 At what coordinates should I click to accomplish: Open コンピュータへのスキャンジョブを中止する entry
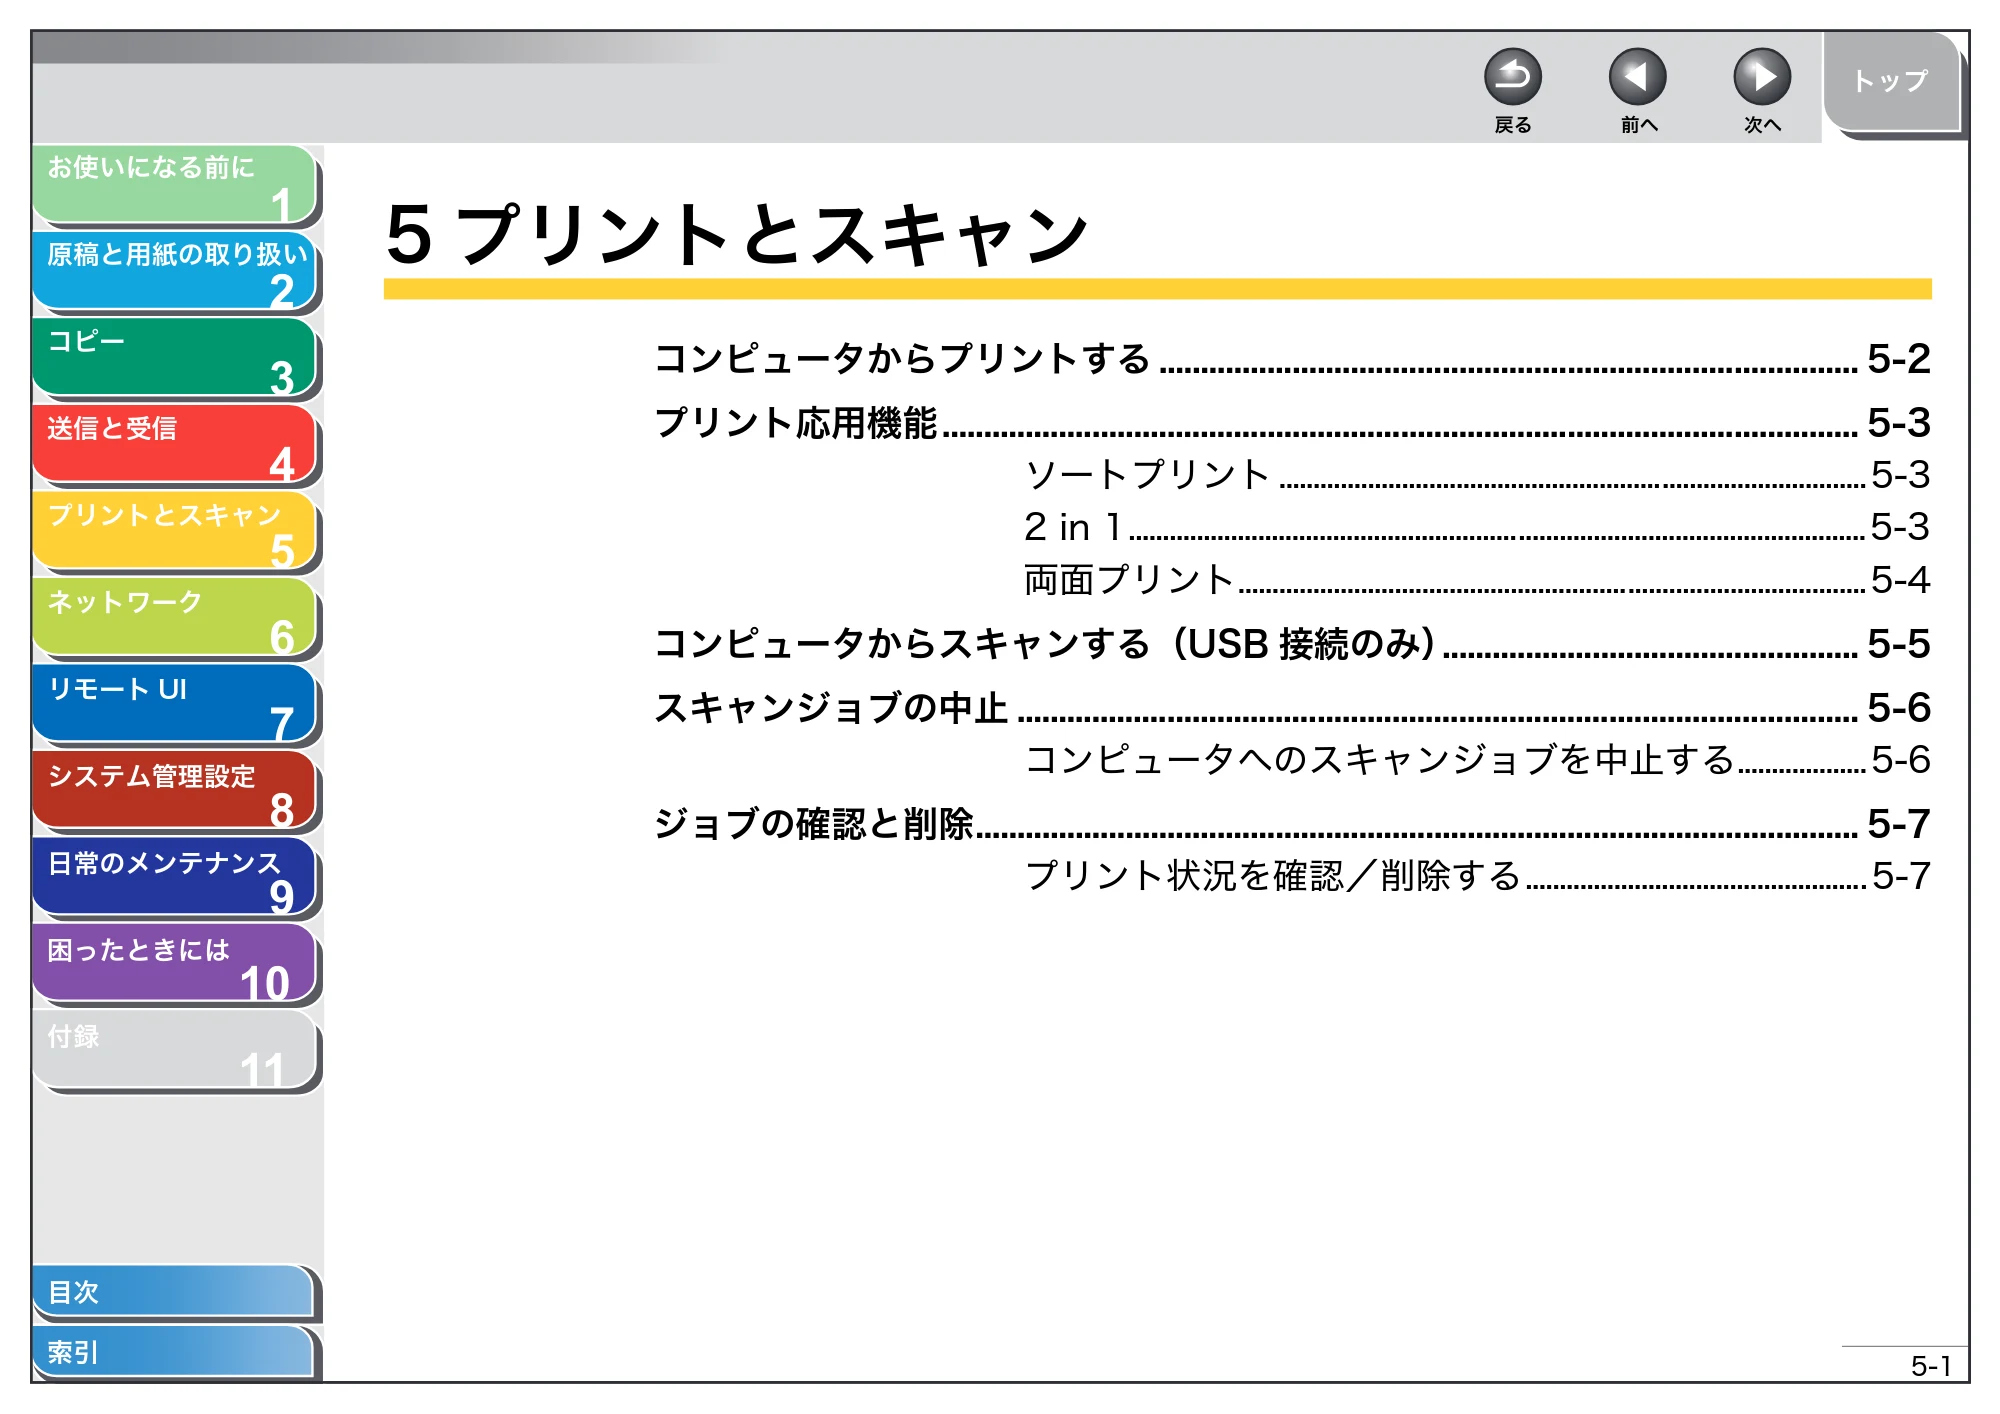[x=1477, y=760]
